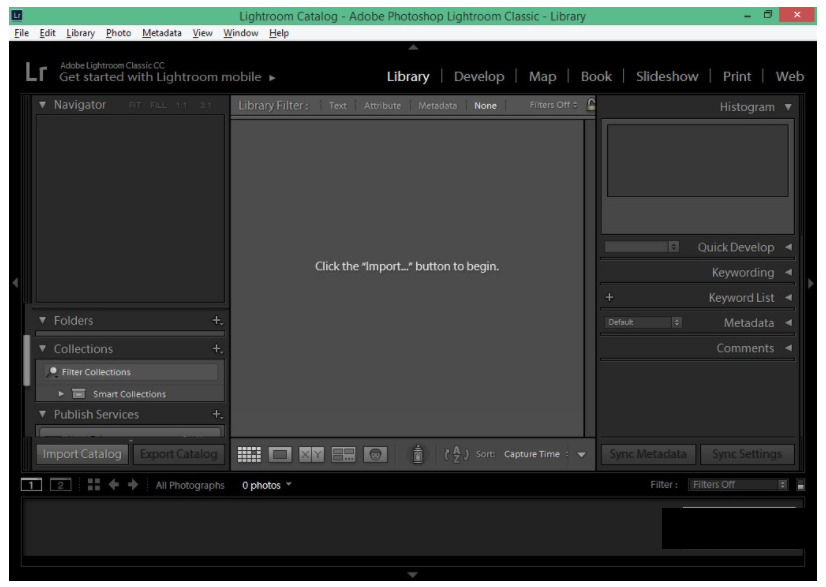Switch to the Slideshow module
Image resolution: width=826 pixels, height=587 pixels.
tap(667, 76)
